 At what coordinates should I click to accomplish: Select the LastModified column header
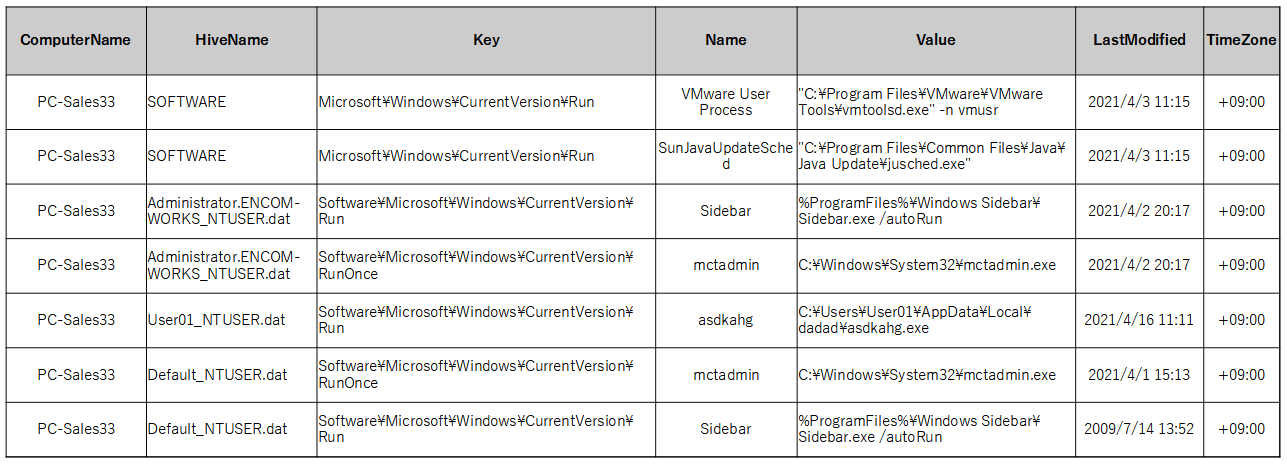(1139, 40)
